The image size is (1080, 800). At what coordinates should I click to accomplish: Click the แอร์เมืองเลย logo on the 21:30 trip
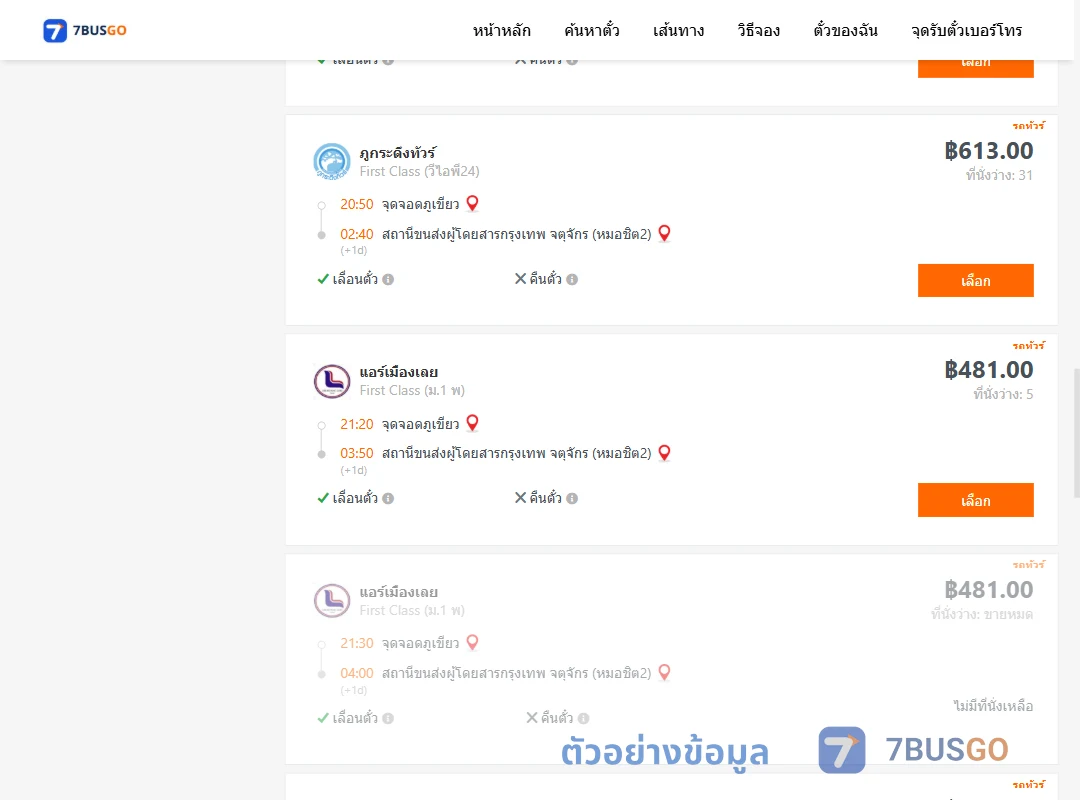332,601
